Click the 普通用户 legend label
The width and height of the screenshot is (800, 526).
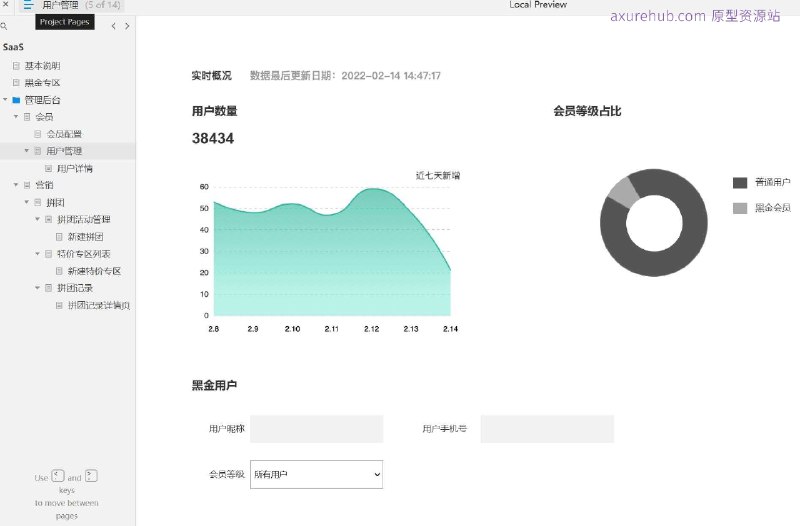click(x=772, y=182)
